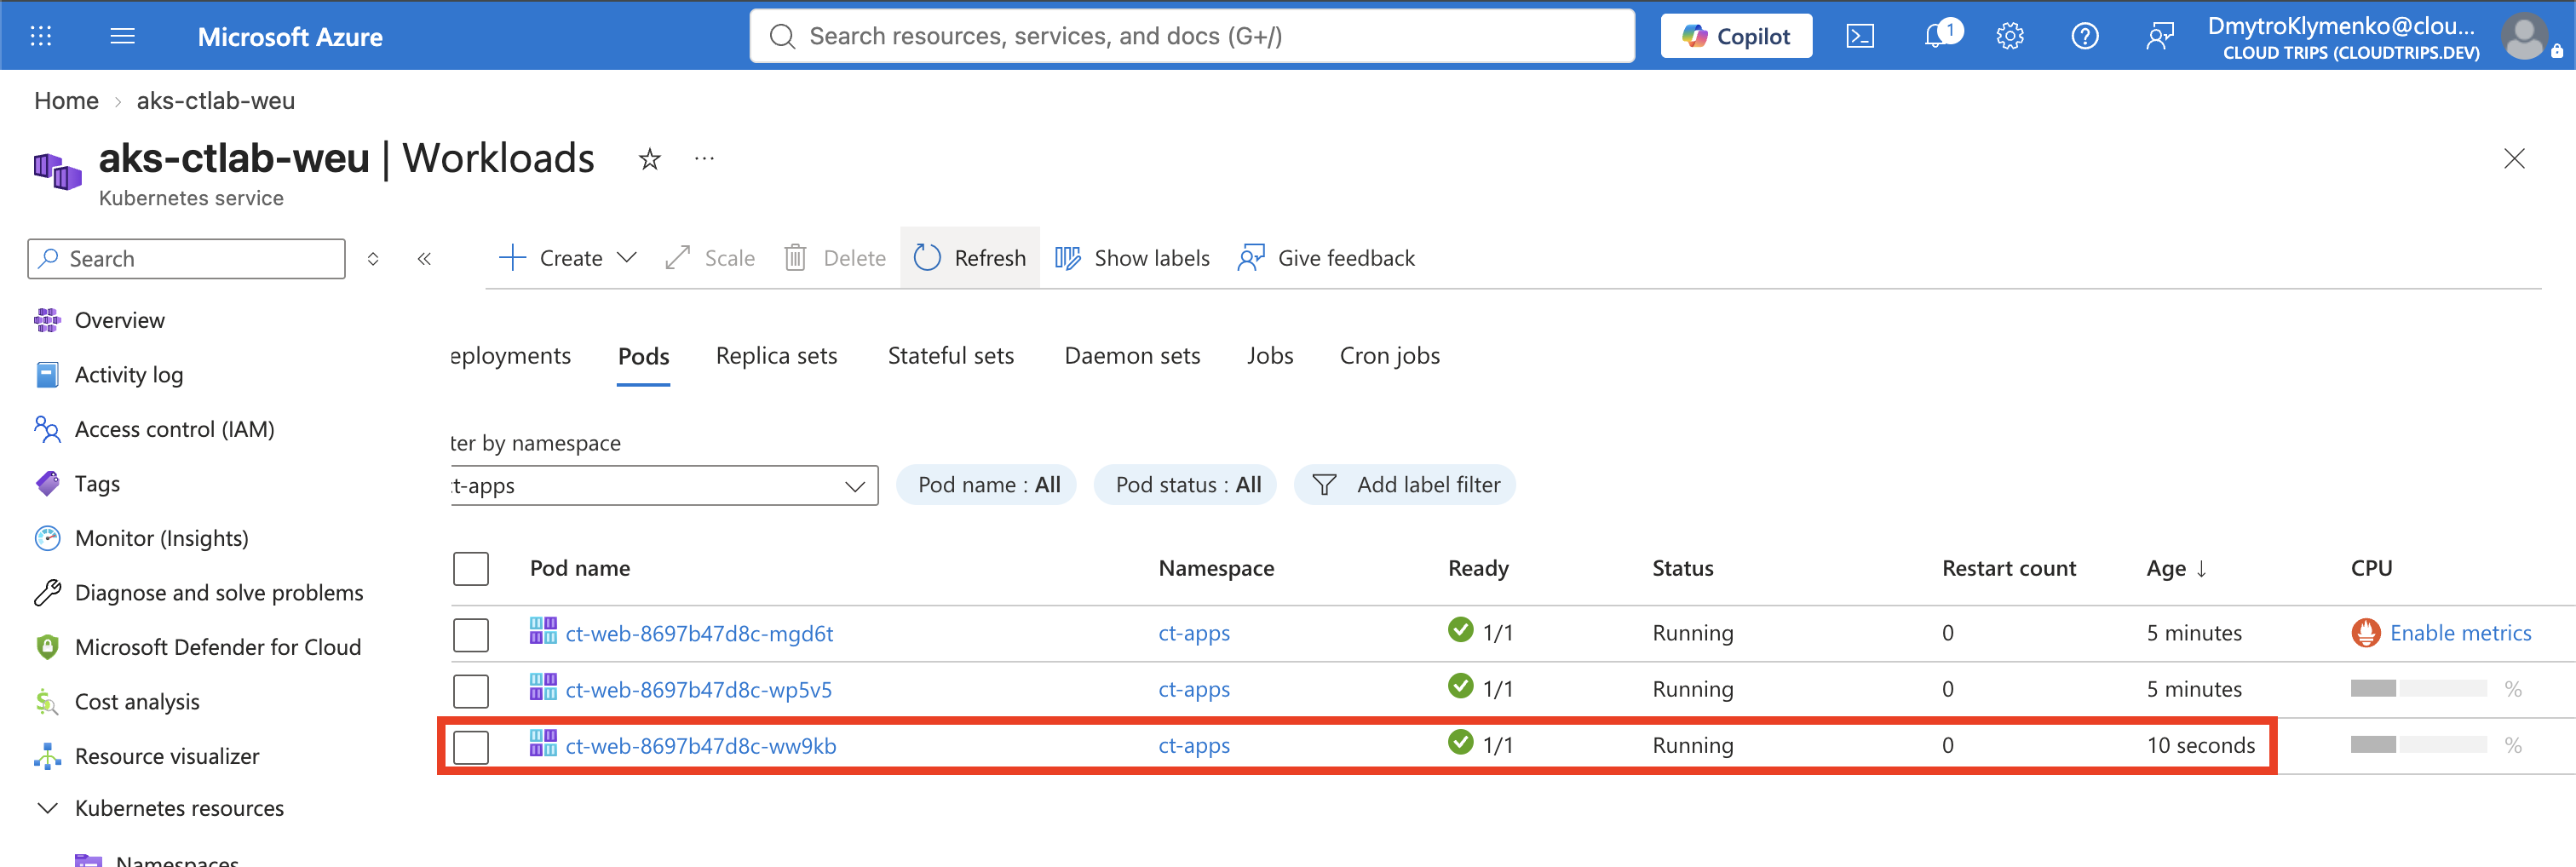Click the account avatar picture
Screen dimensions: 2576x867
2525,36
